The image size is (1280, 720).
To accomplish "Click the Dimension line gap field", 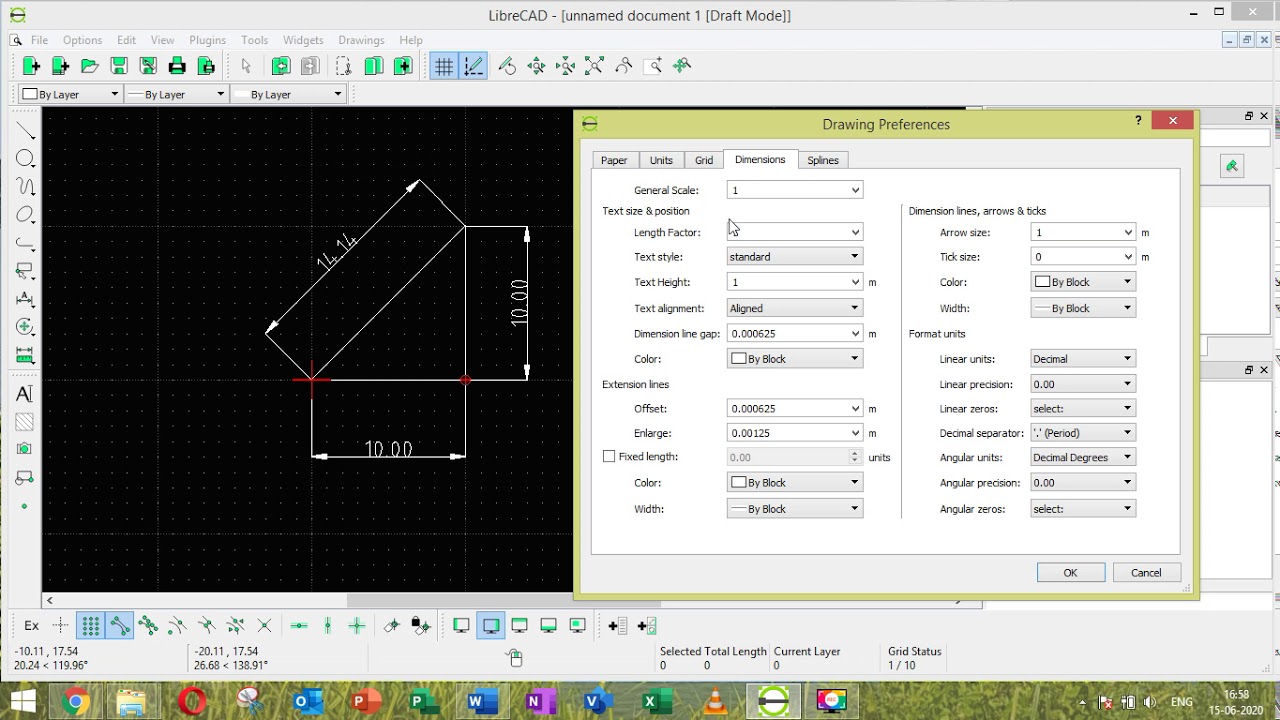I will (x=795, y=334).
